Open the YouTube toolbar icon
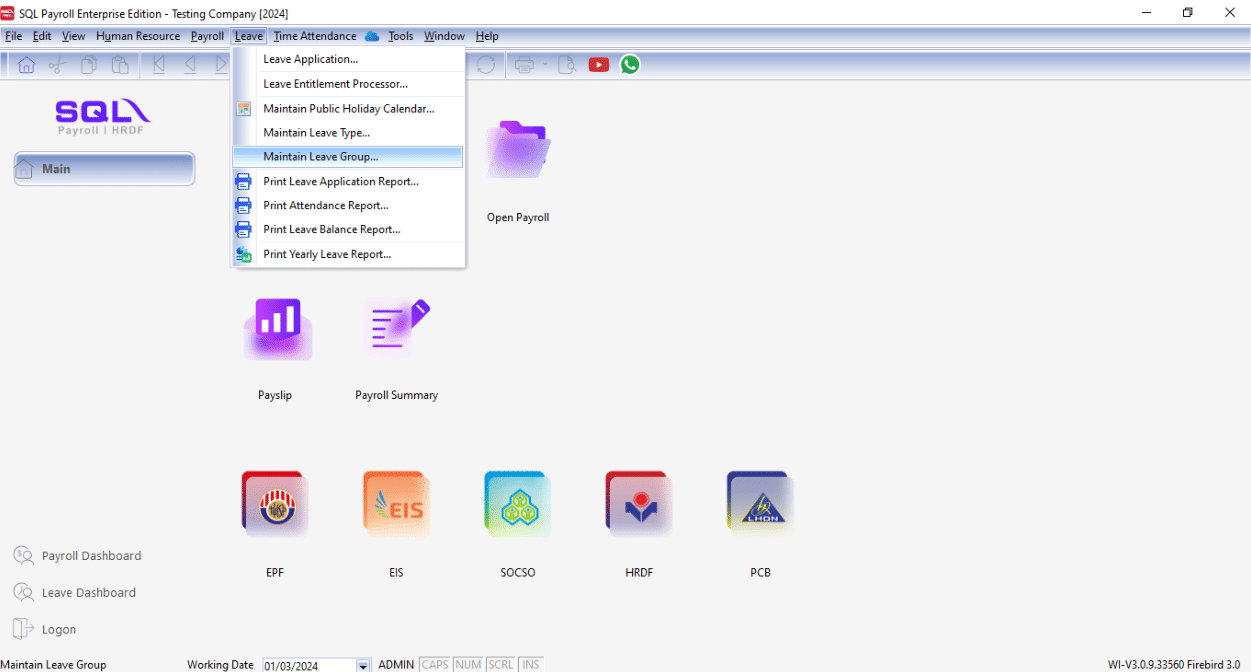The height and width of the screenshot is (672, 1251). coord(599,65)
